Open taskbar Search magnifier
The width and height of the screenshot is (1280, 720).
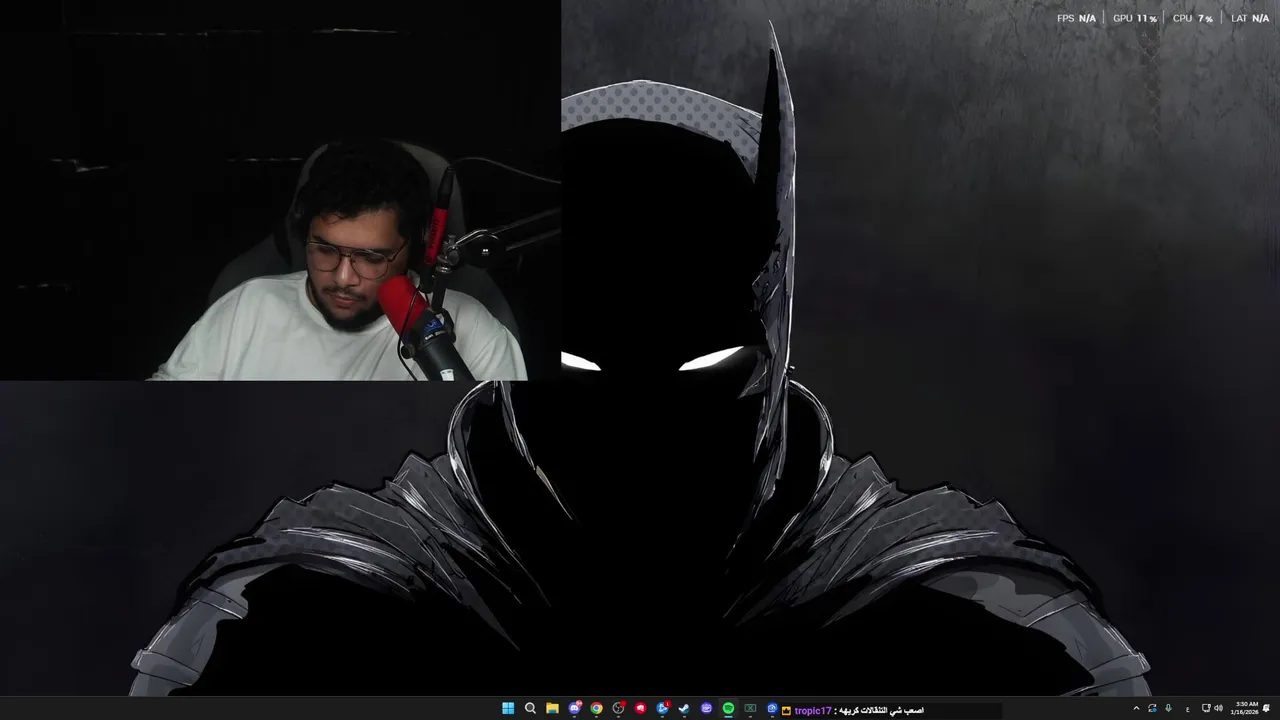point(530,708)
